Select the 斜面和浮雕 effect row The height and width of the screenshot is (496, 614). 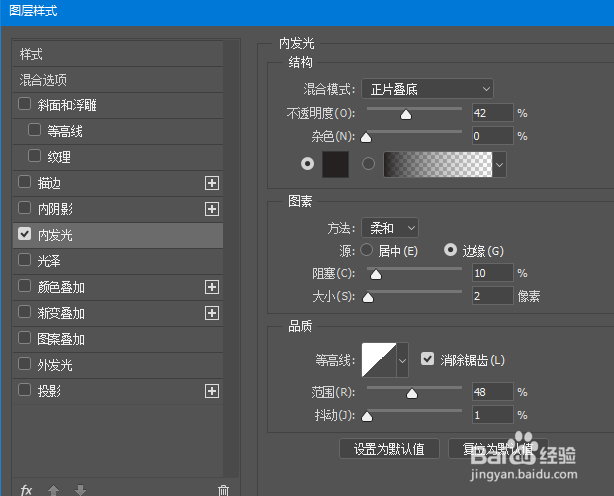point(117,105)
